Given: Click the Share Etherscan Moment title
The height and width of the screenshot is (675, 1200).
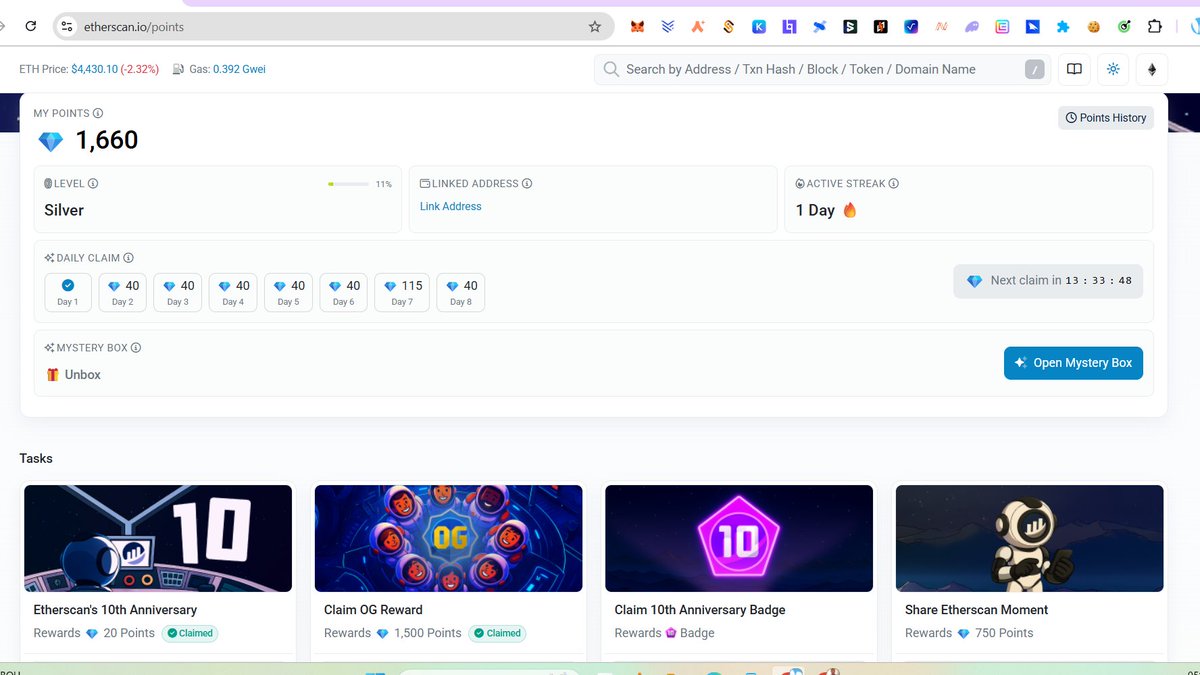Looking at the screenshot, I should tap(977, 610).
